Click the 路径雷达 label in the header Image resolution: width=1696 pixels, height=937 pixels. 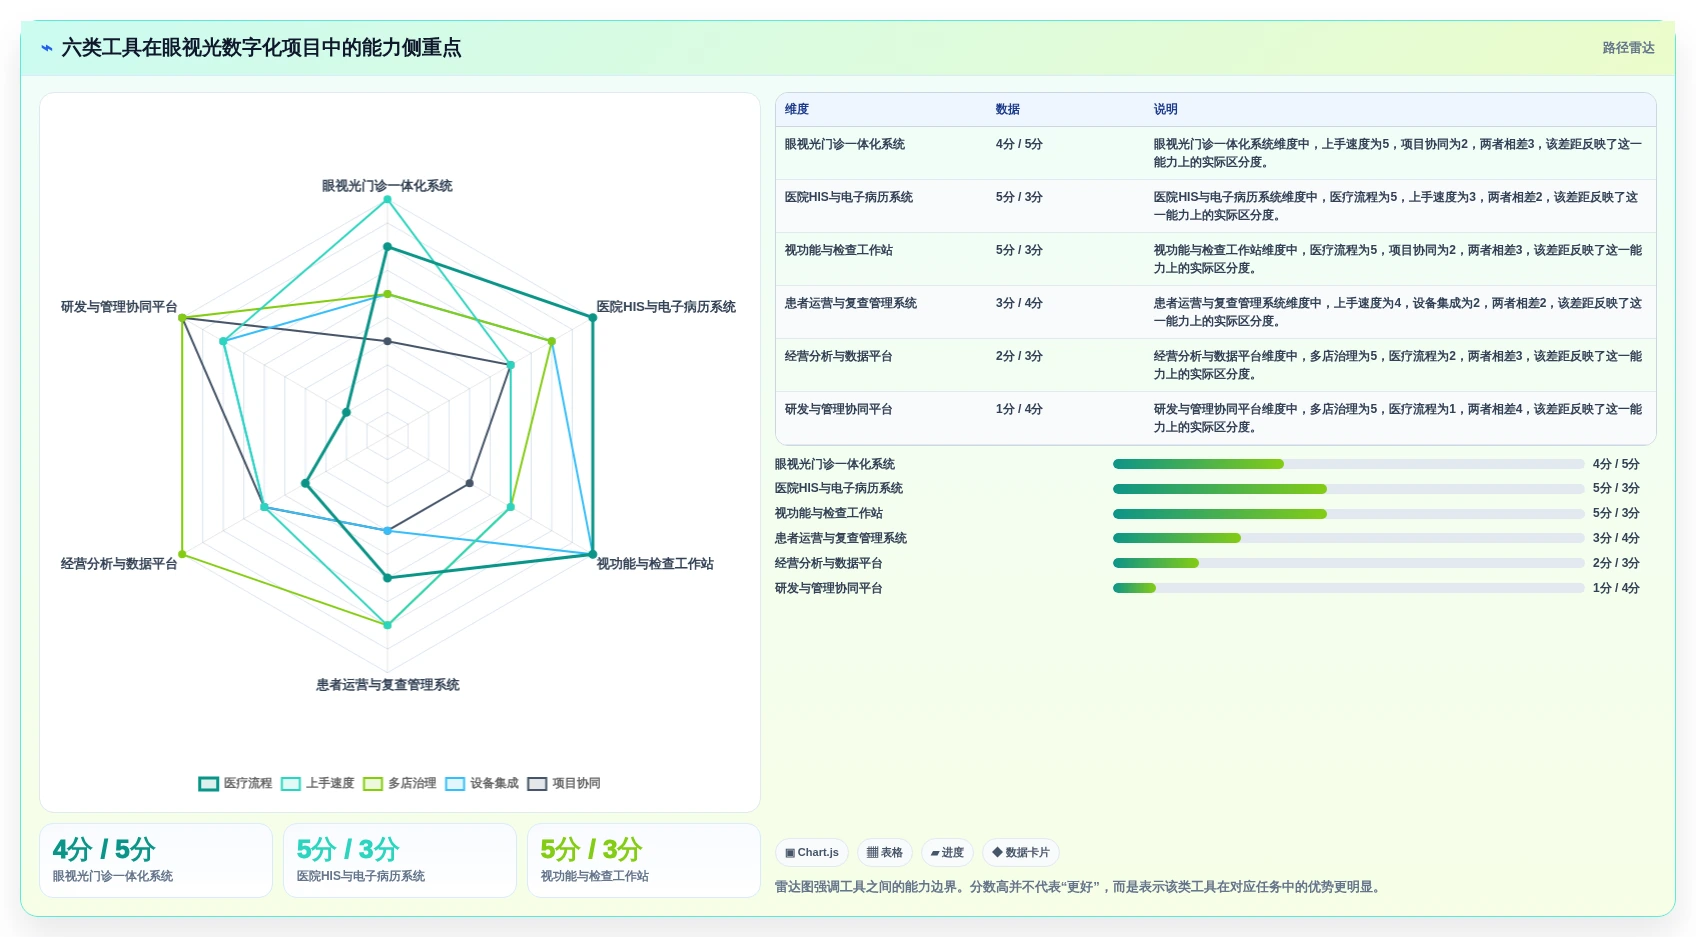[x=1628, y=48]
